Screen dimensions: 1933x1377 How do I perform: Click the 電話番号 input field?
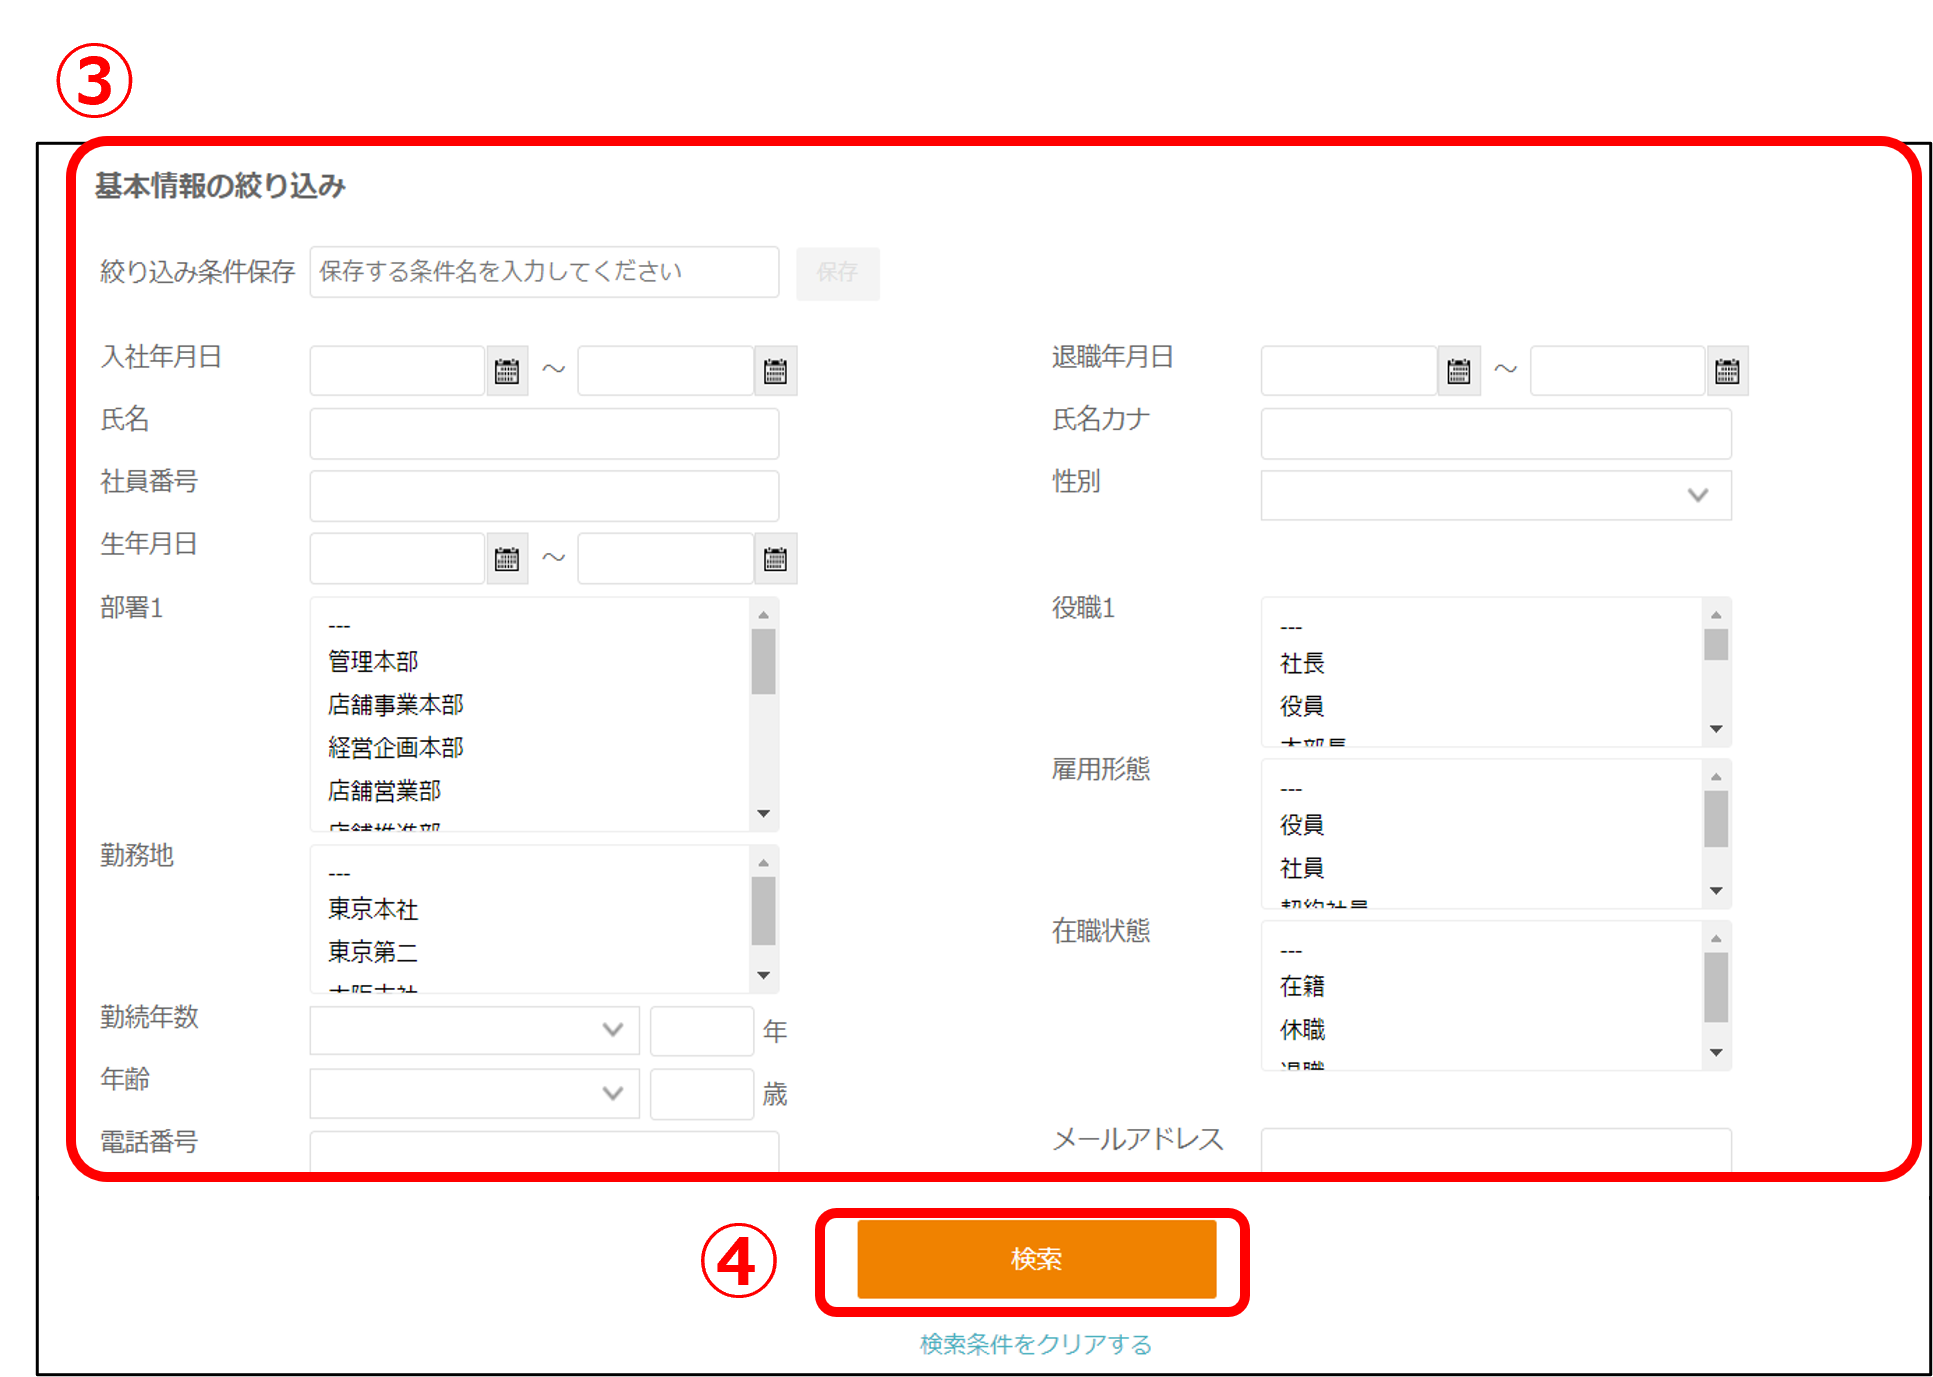pos(544,1150)
